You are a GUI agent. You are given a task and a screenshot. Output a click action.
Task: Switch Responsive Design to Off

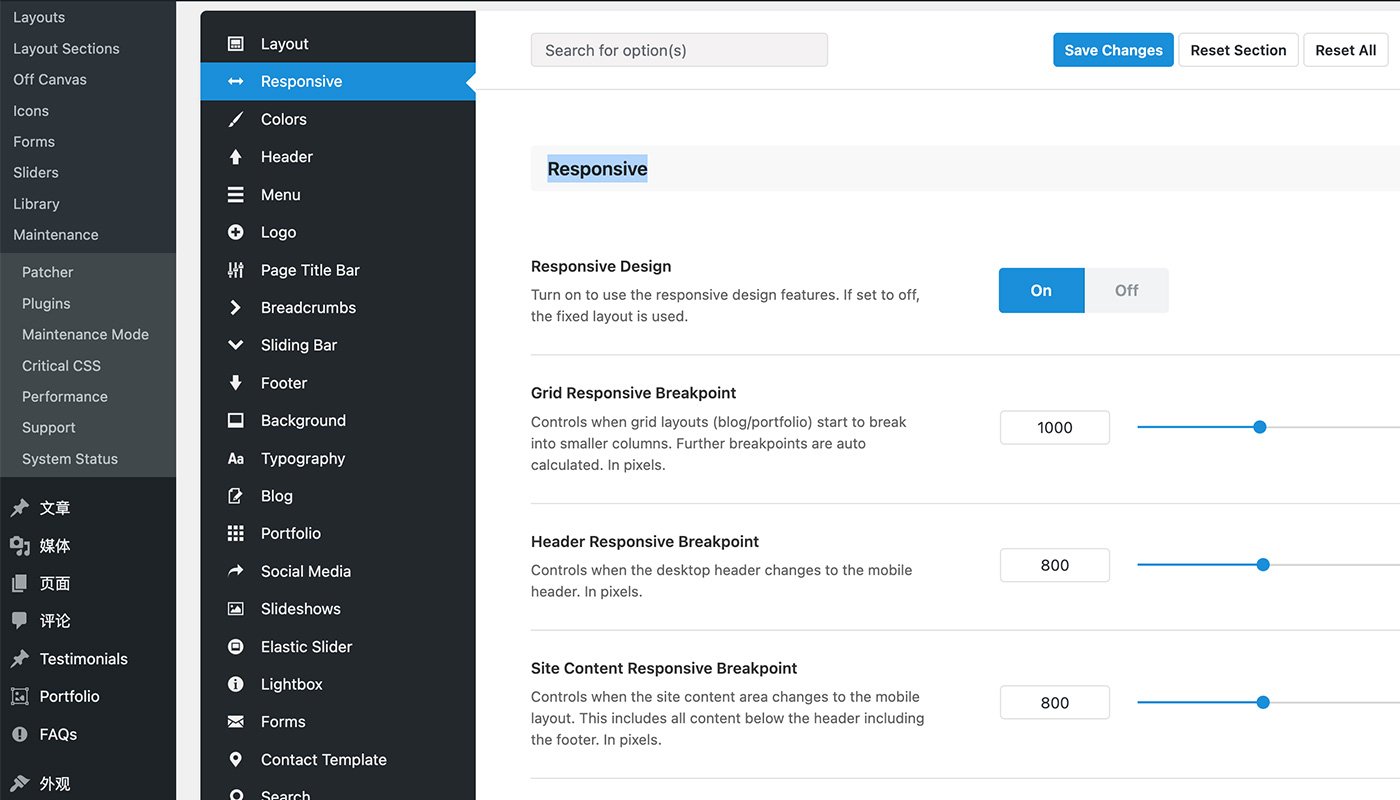pos(1126,290)
